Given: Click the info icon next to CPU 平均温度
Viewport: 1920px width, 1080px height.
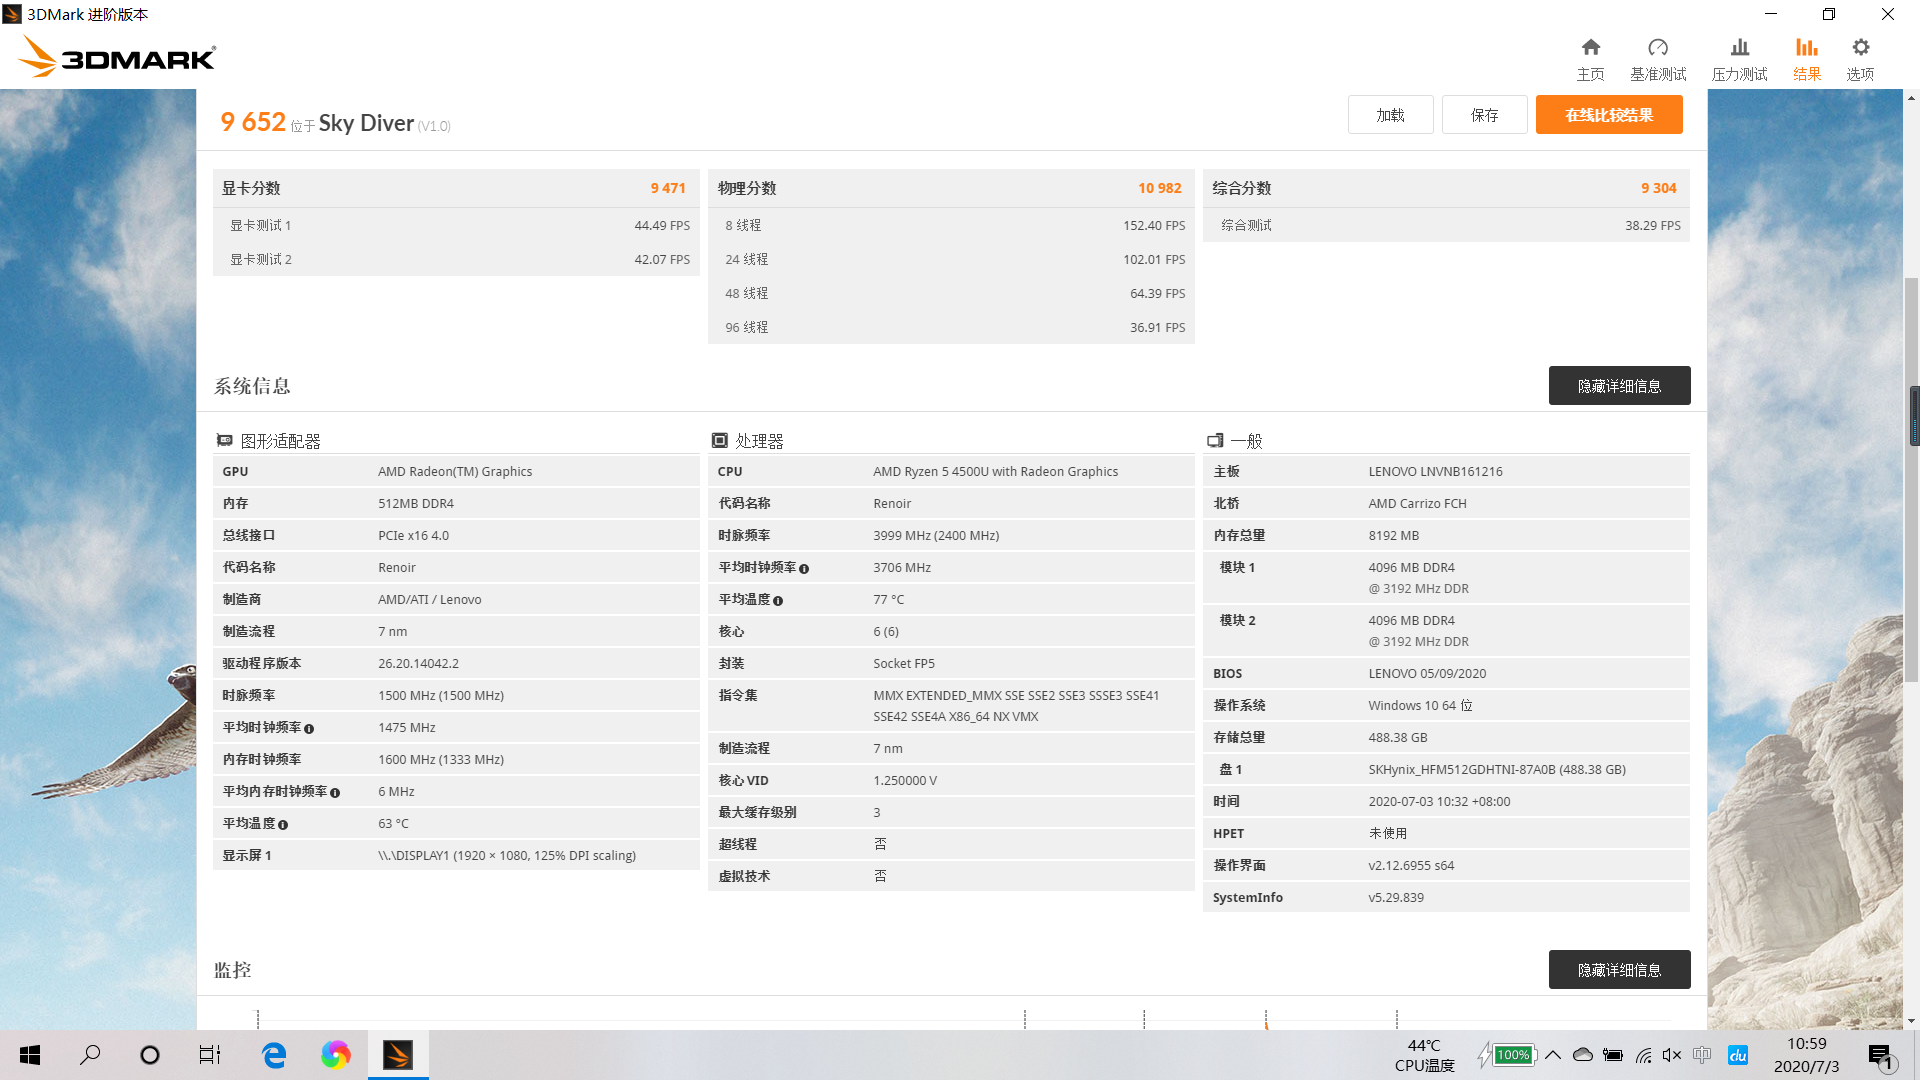Looking at the screenshot, I should point(778,601).
